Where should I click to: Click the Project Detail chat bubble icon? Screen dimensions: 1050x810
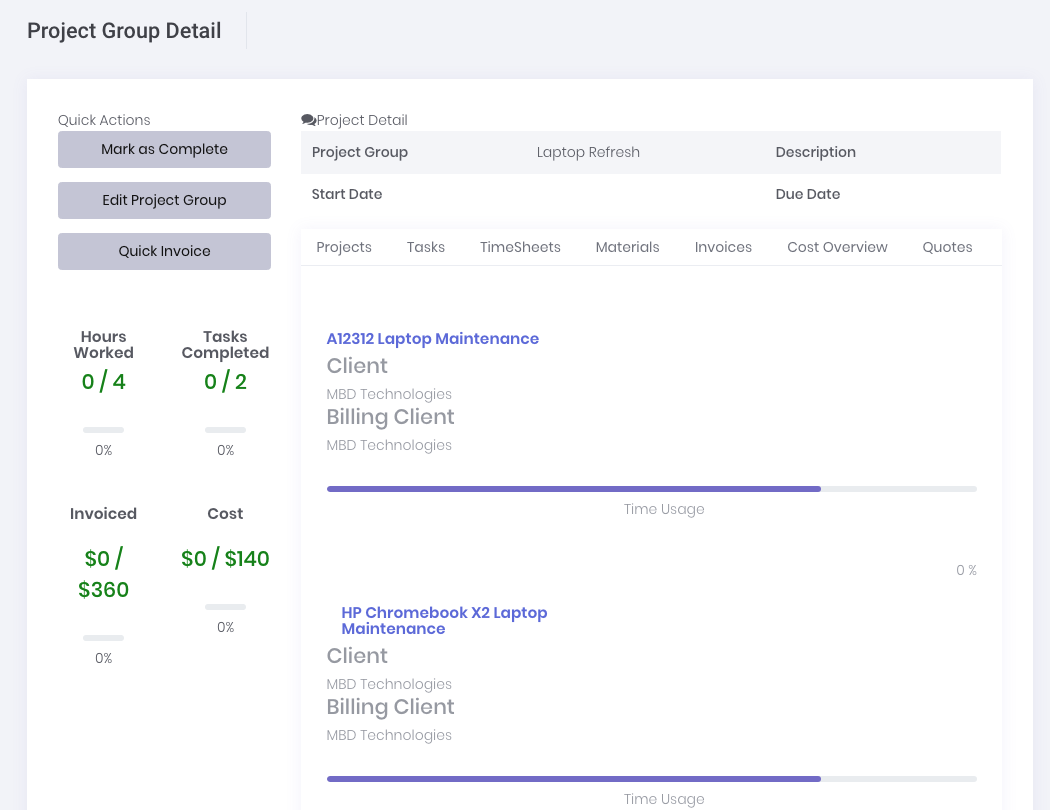click(308, 120)
